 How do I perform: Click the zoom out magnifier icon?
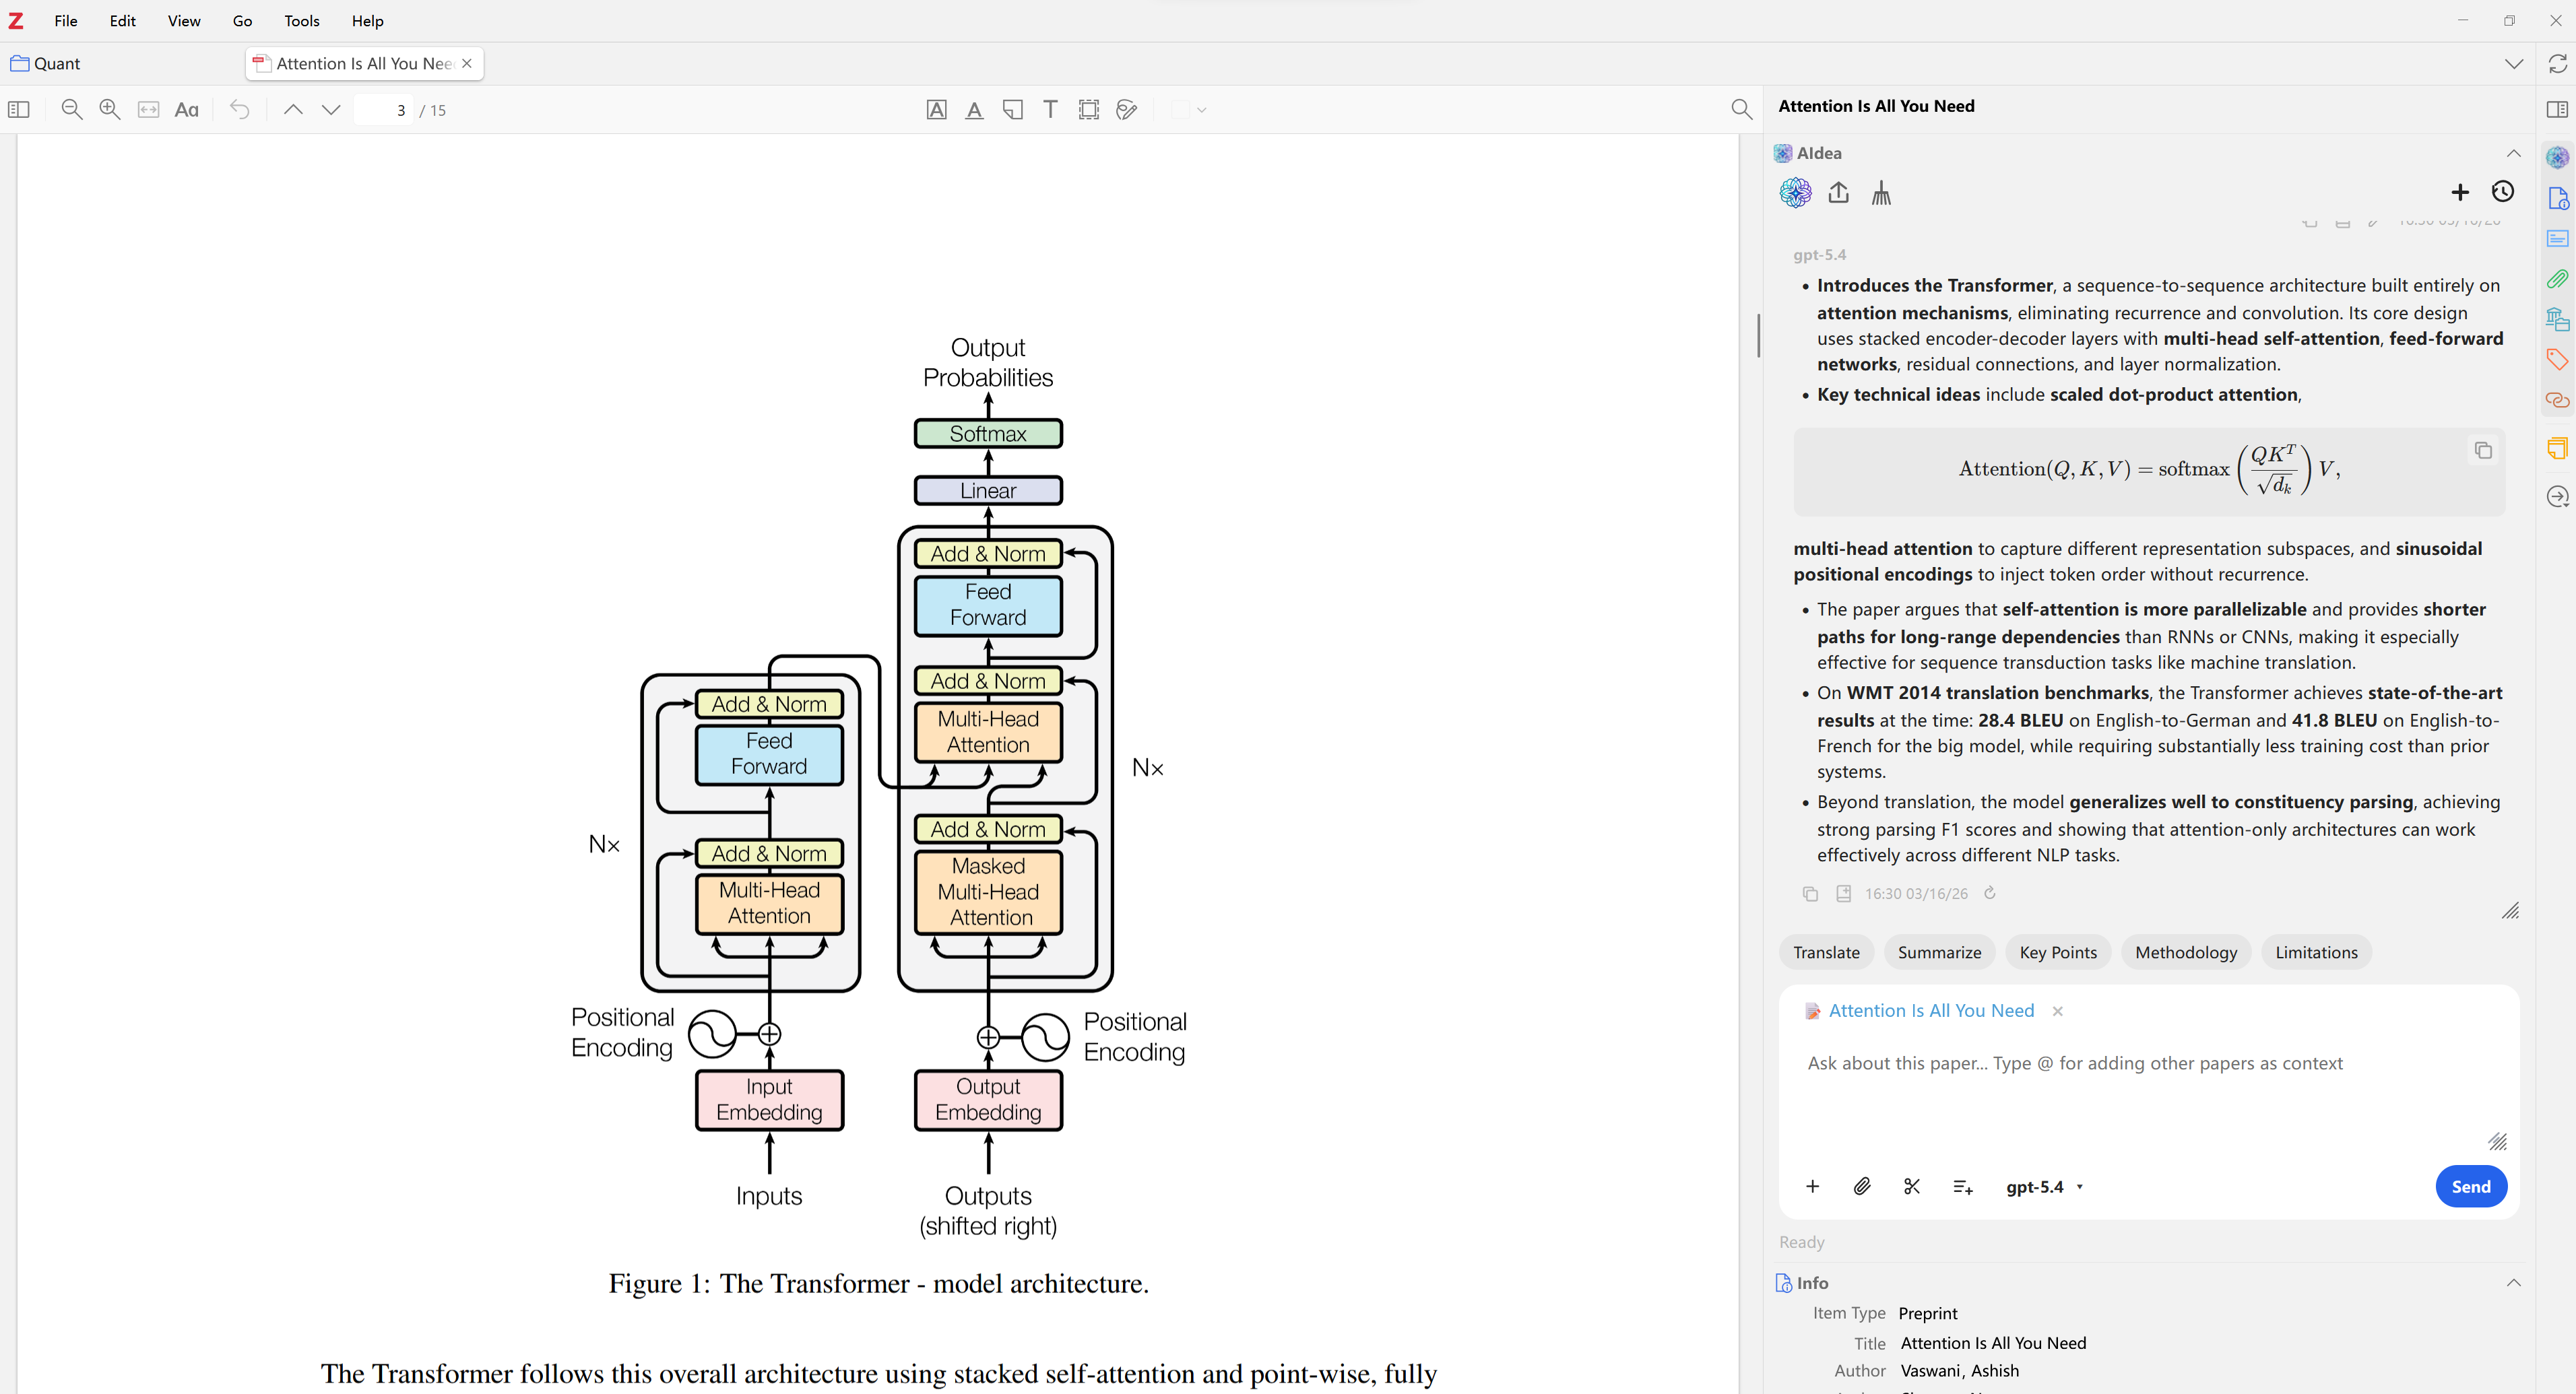[x=71, y=110]
